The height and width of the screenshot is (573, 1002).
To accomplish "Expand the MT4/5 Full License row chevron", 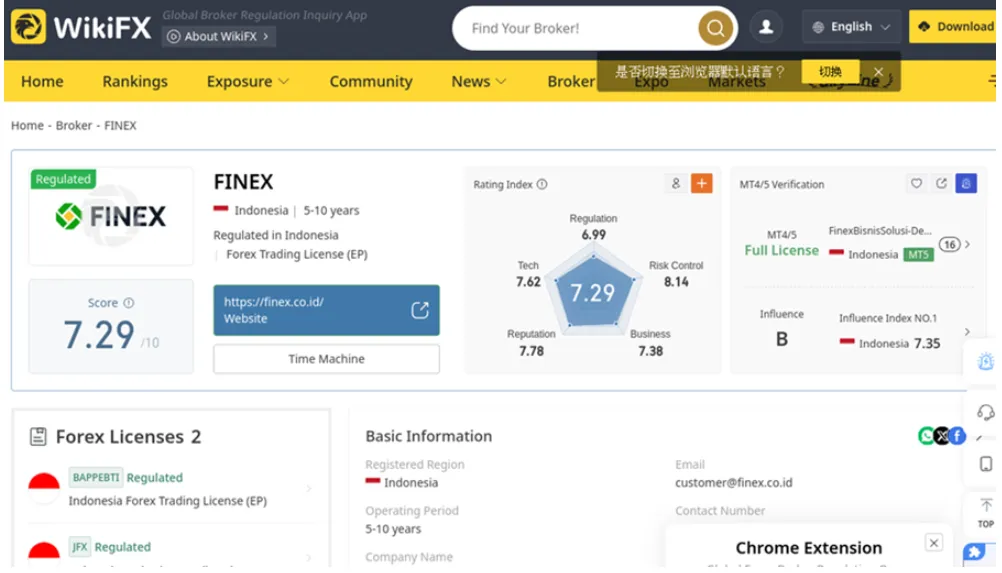I will 968,244.
